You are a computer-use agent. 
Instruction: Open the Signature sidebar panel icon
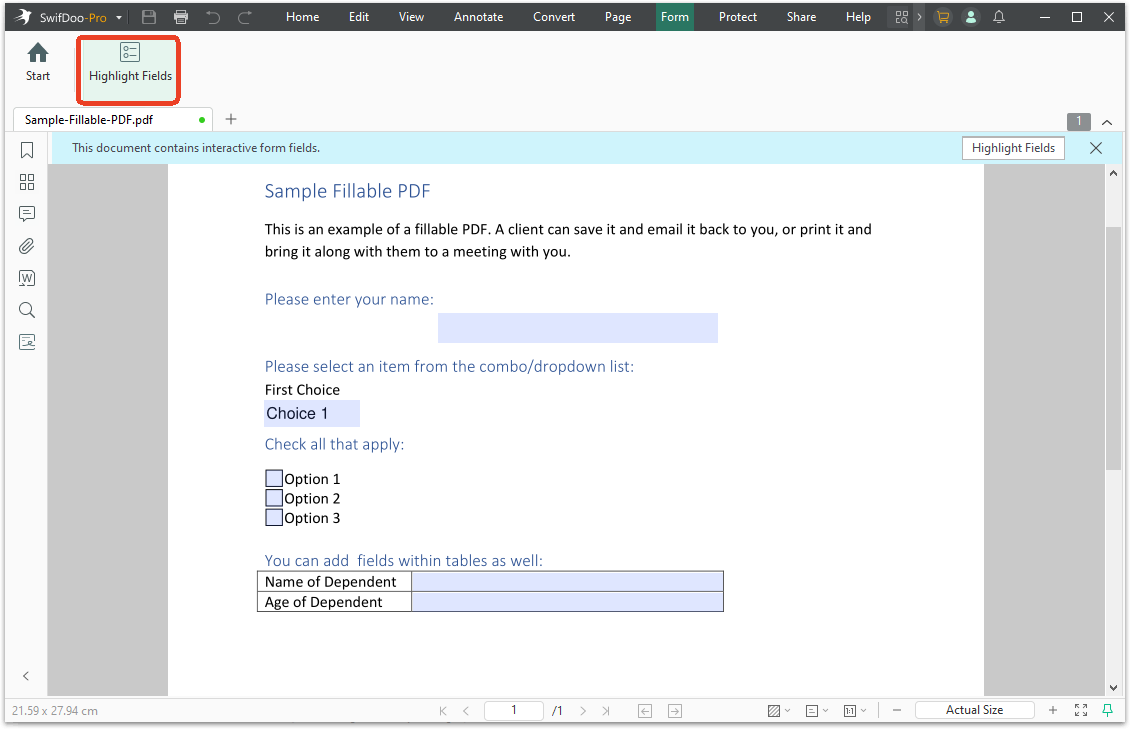(27, 341)
